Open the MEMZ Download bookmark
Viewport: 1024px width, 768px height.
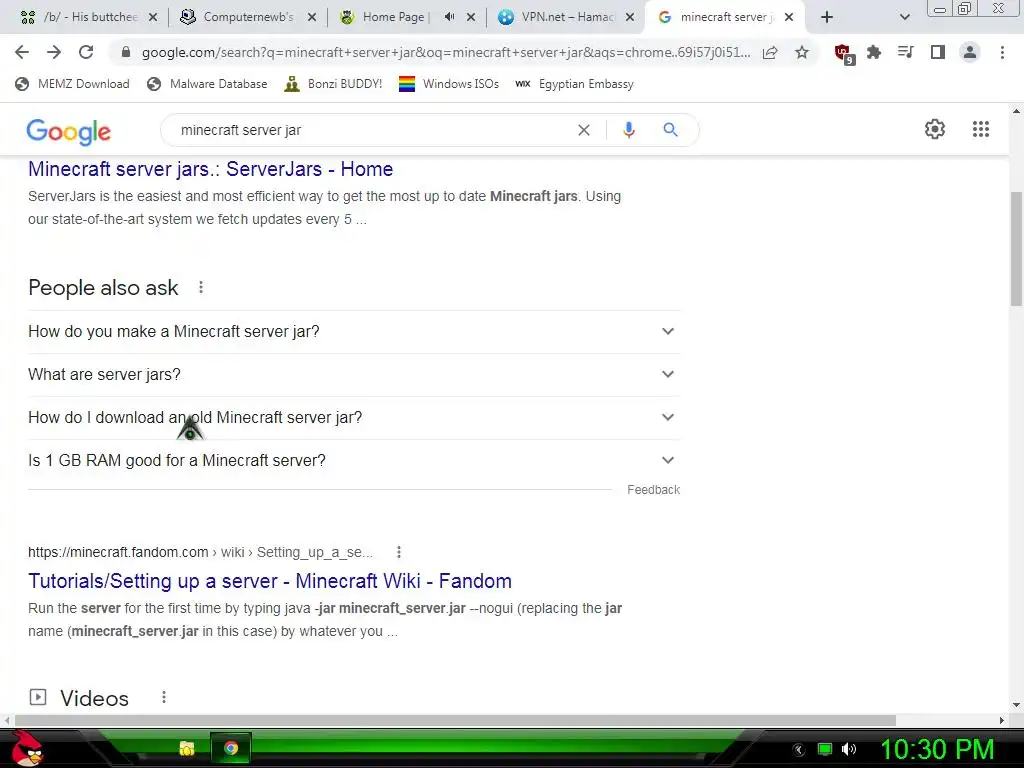(x=72, y=84)
